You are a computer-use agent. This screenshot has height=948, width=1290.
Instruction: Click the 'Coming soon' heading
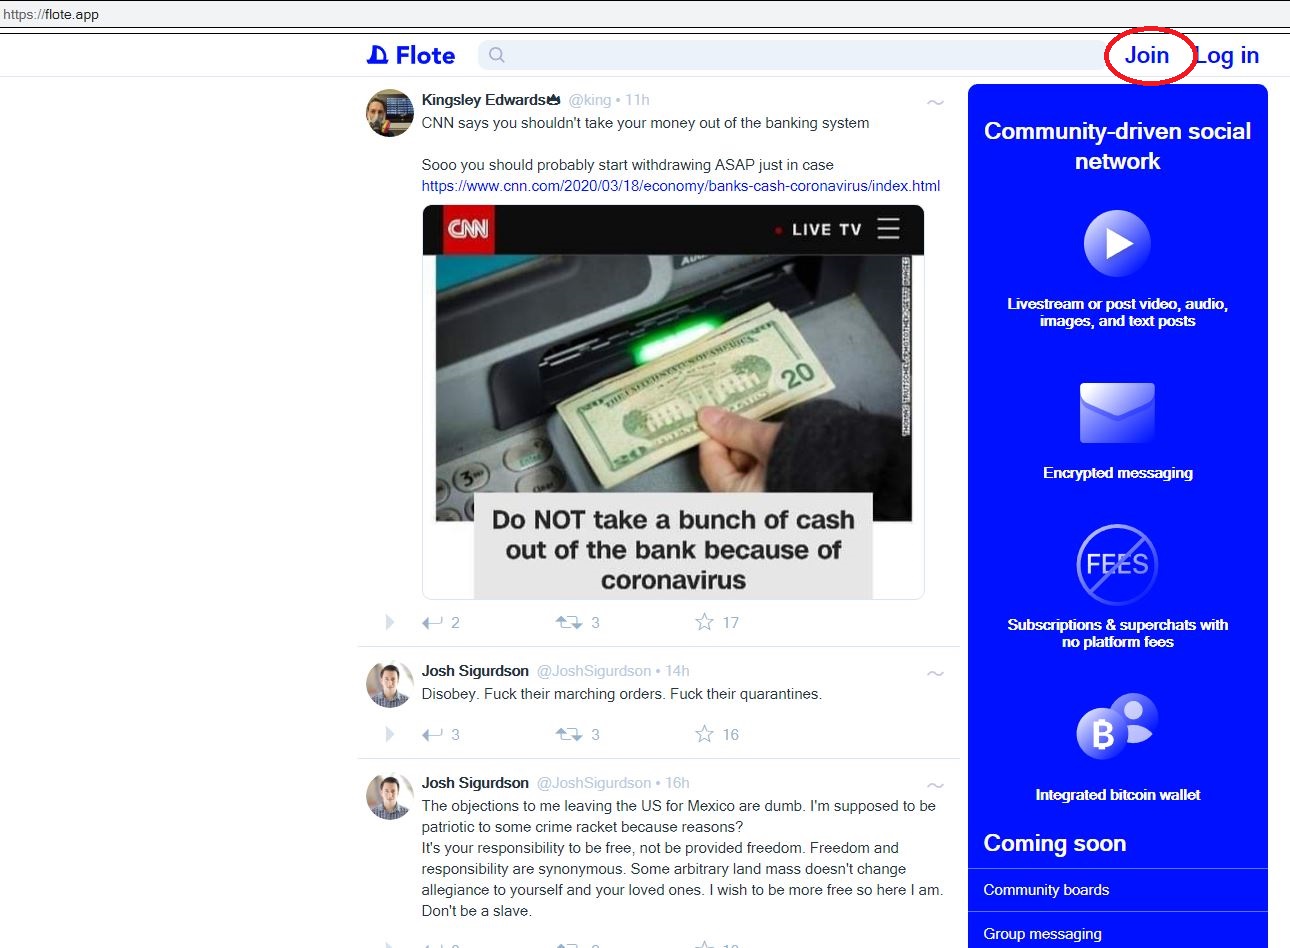pos(1055,843)
